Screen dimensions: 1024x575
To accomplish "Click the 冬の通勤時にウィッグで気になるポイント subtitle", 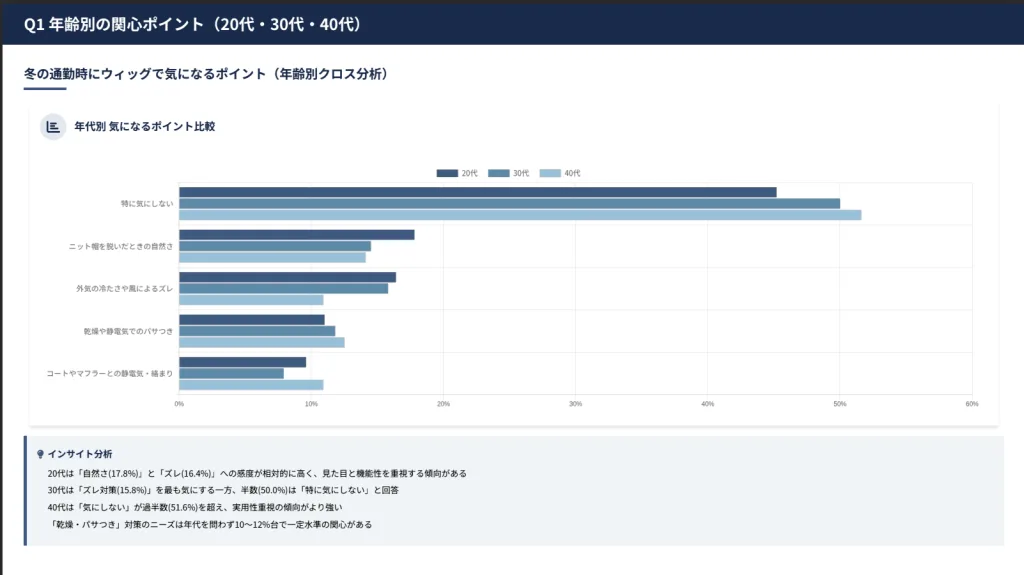I will pyautogui.click(x=206, y=74).
